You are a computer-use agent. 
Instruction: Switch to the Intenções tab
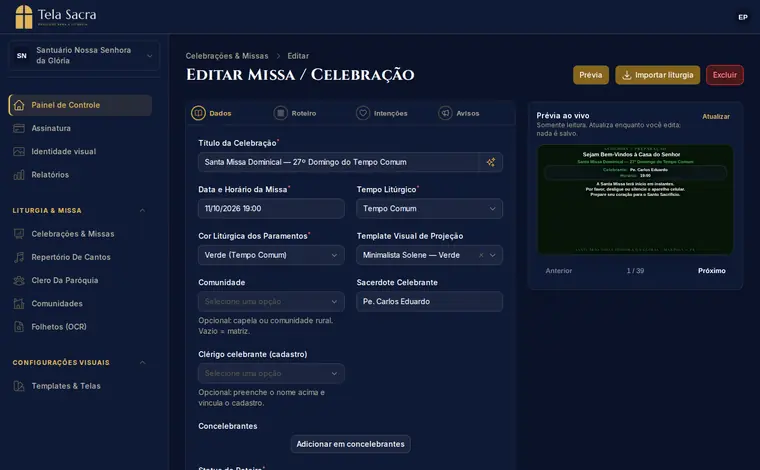click(x=382, y=113)
